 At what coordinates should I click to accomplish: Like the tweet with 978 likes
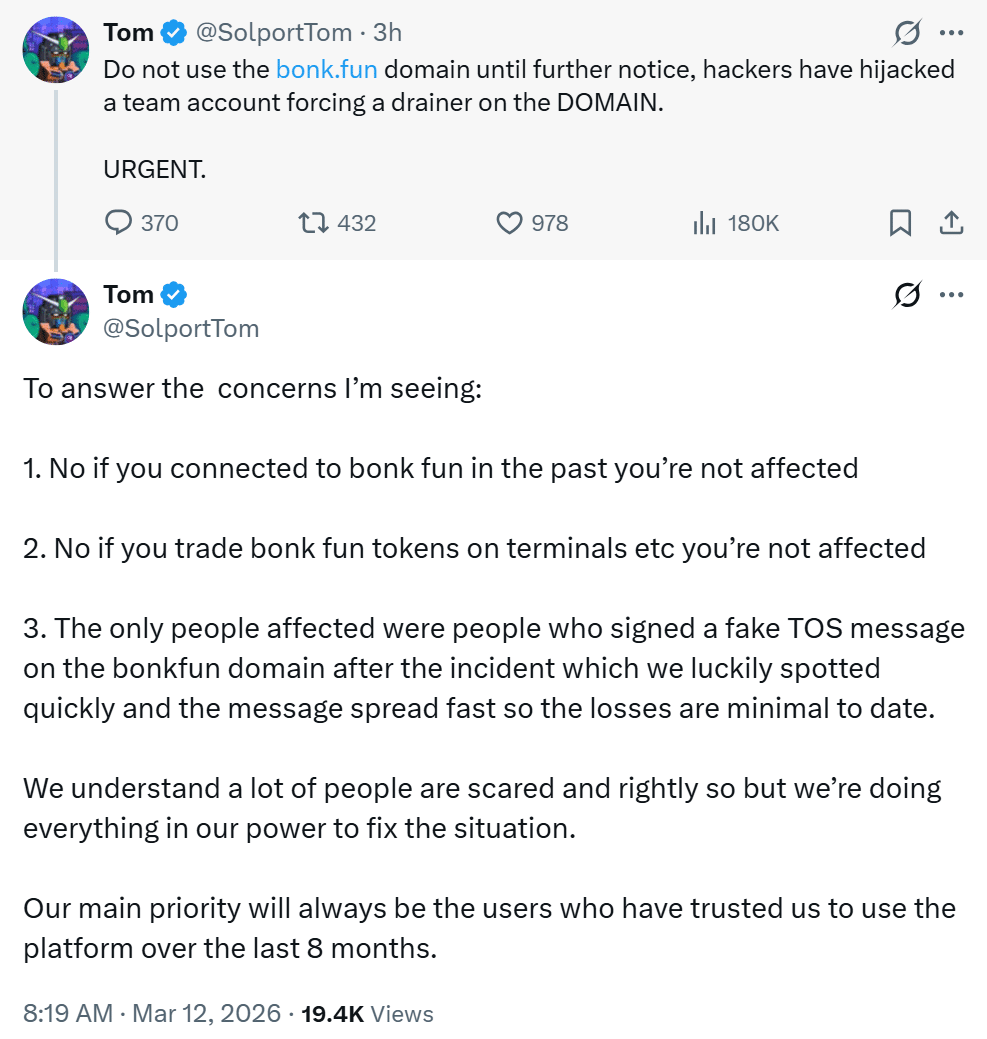click(510, 222)
